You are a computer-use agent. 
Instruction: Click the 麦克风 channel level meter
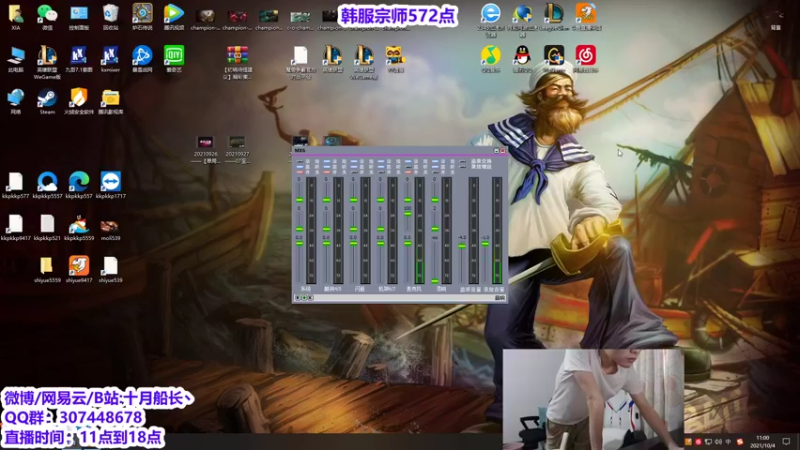419,230
